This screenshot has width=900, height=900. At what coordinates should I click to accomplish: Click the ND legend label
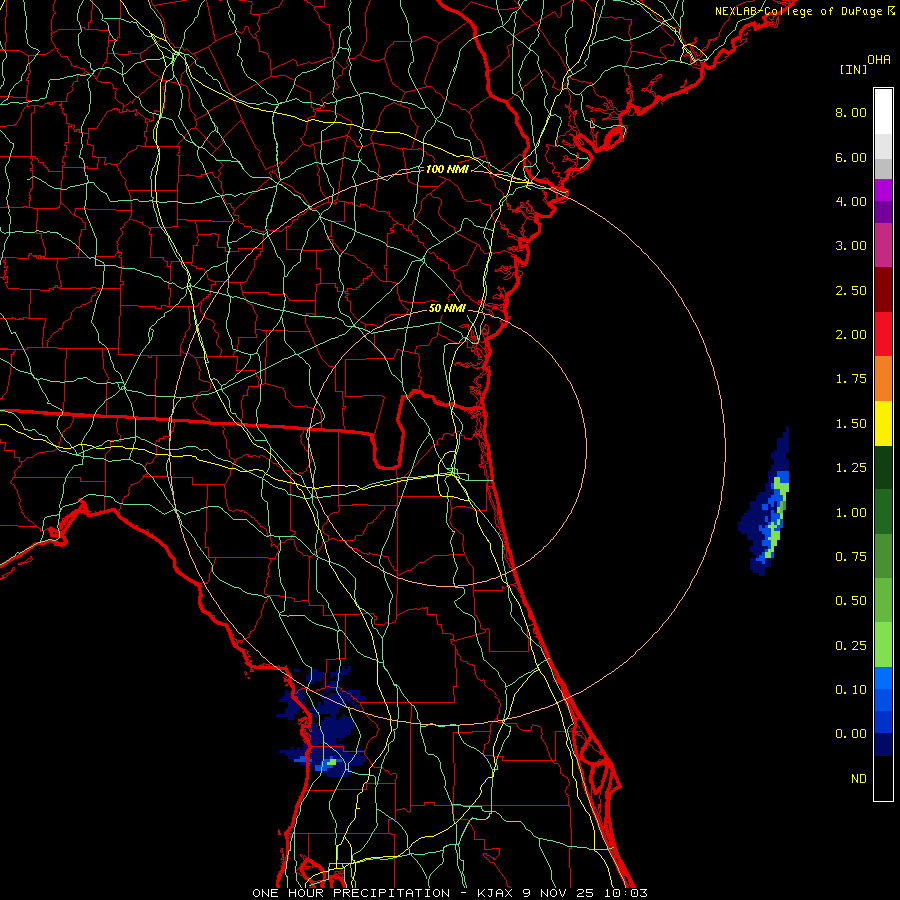(x=859, y=779)
